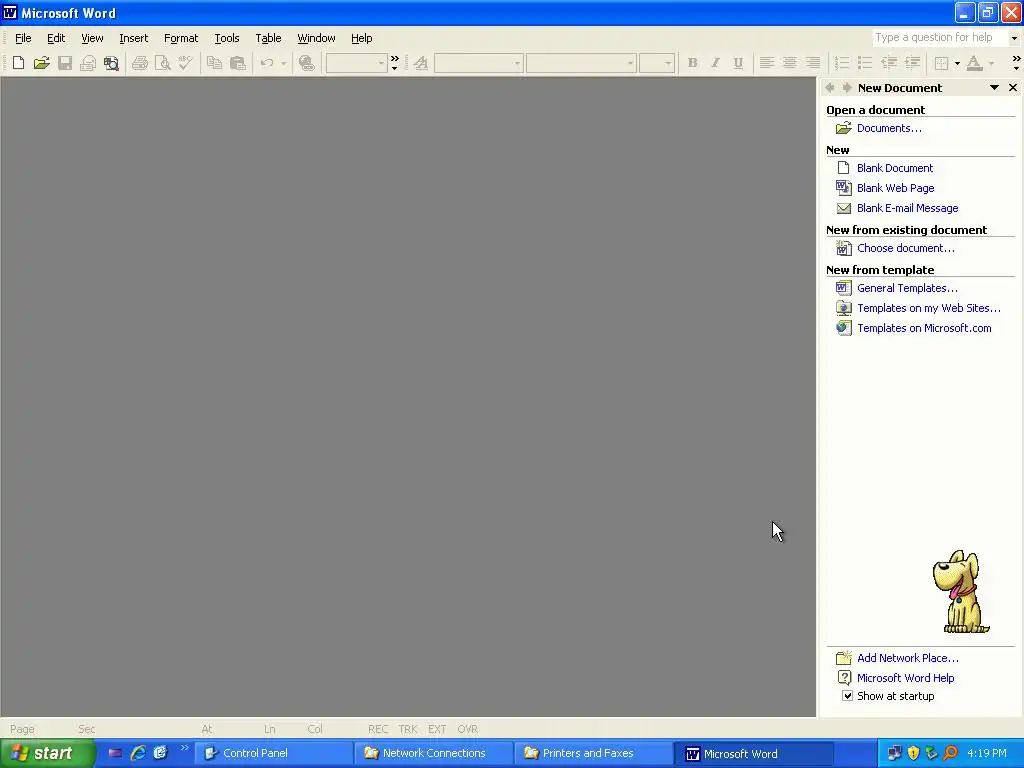Click the Blank Web Page link

tap(895, 188)
